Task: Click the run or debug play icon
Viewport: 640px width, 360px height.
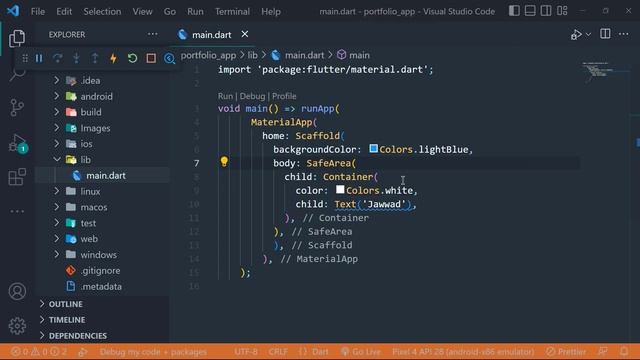Action: pyautogui.click(x=576, y=35)
